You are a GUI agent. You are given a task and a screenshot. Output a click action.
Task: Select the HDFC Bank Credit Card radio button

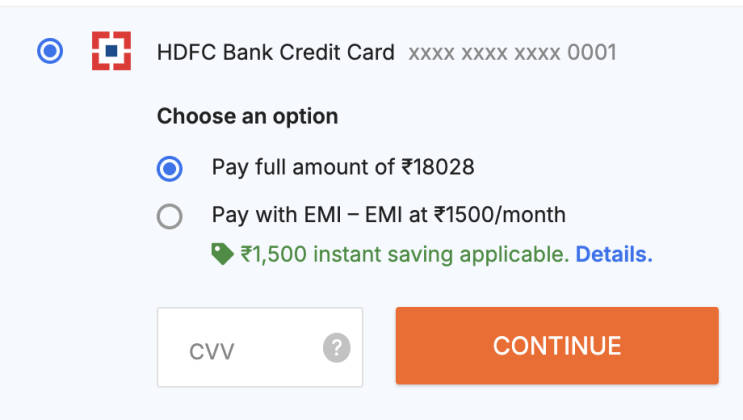click(49, 51)
